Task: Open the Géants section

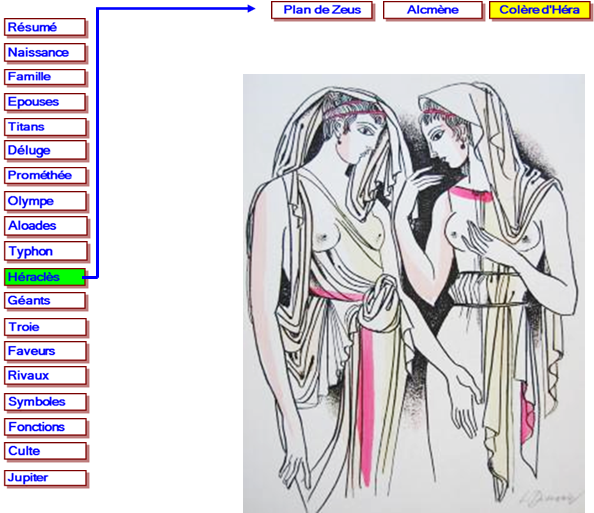Action: 45,301
